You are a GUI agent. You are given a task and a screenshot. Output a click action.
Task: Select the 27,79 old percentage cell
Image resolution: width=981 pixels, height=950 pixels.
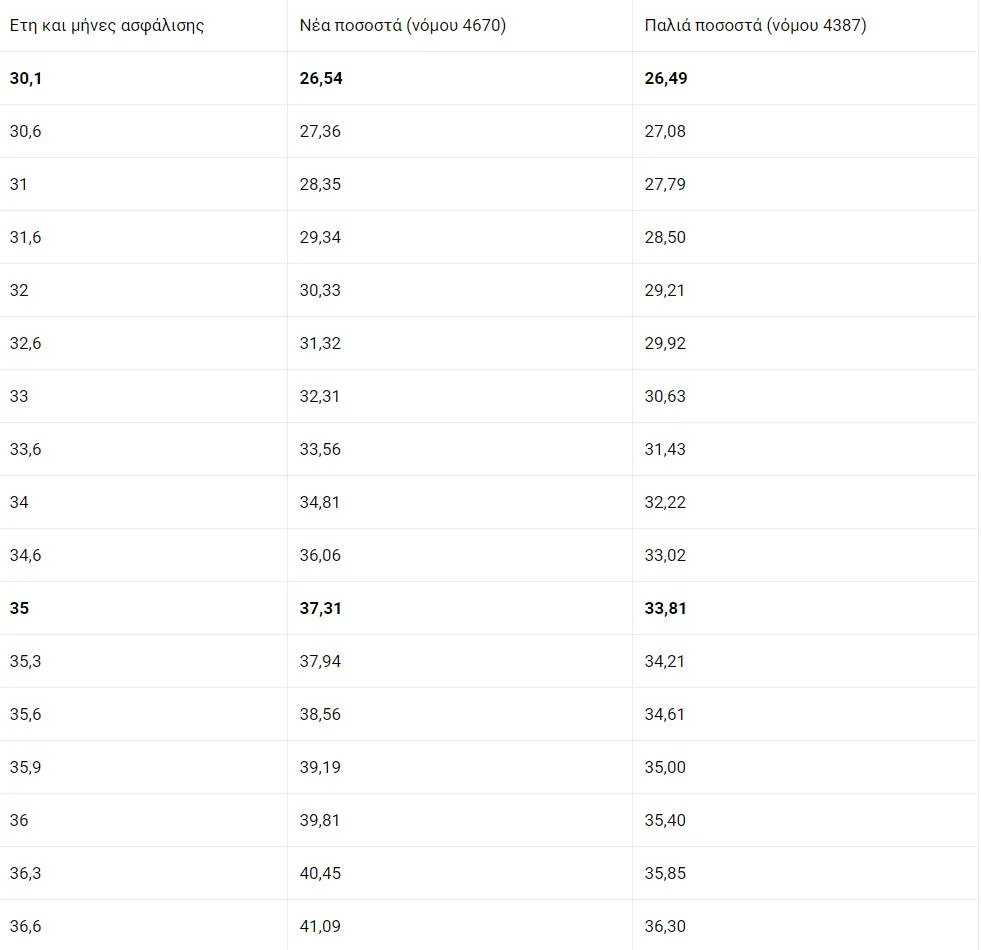[x=665, y=184]
